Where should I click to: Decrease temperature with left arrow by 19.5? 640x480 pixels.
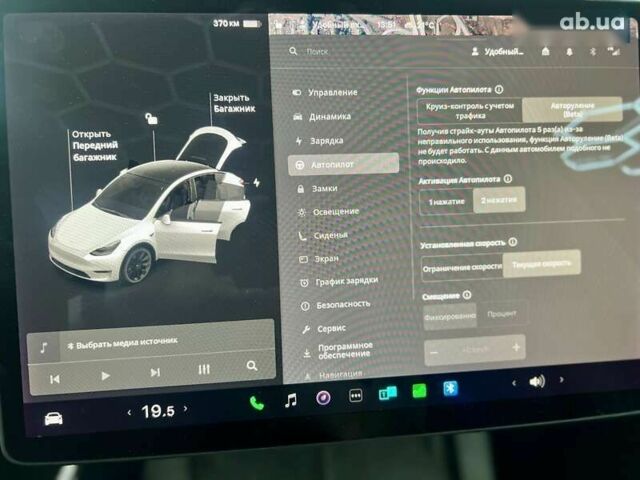[x=129, y=413]
